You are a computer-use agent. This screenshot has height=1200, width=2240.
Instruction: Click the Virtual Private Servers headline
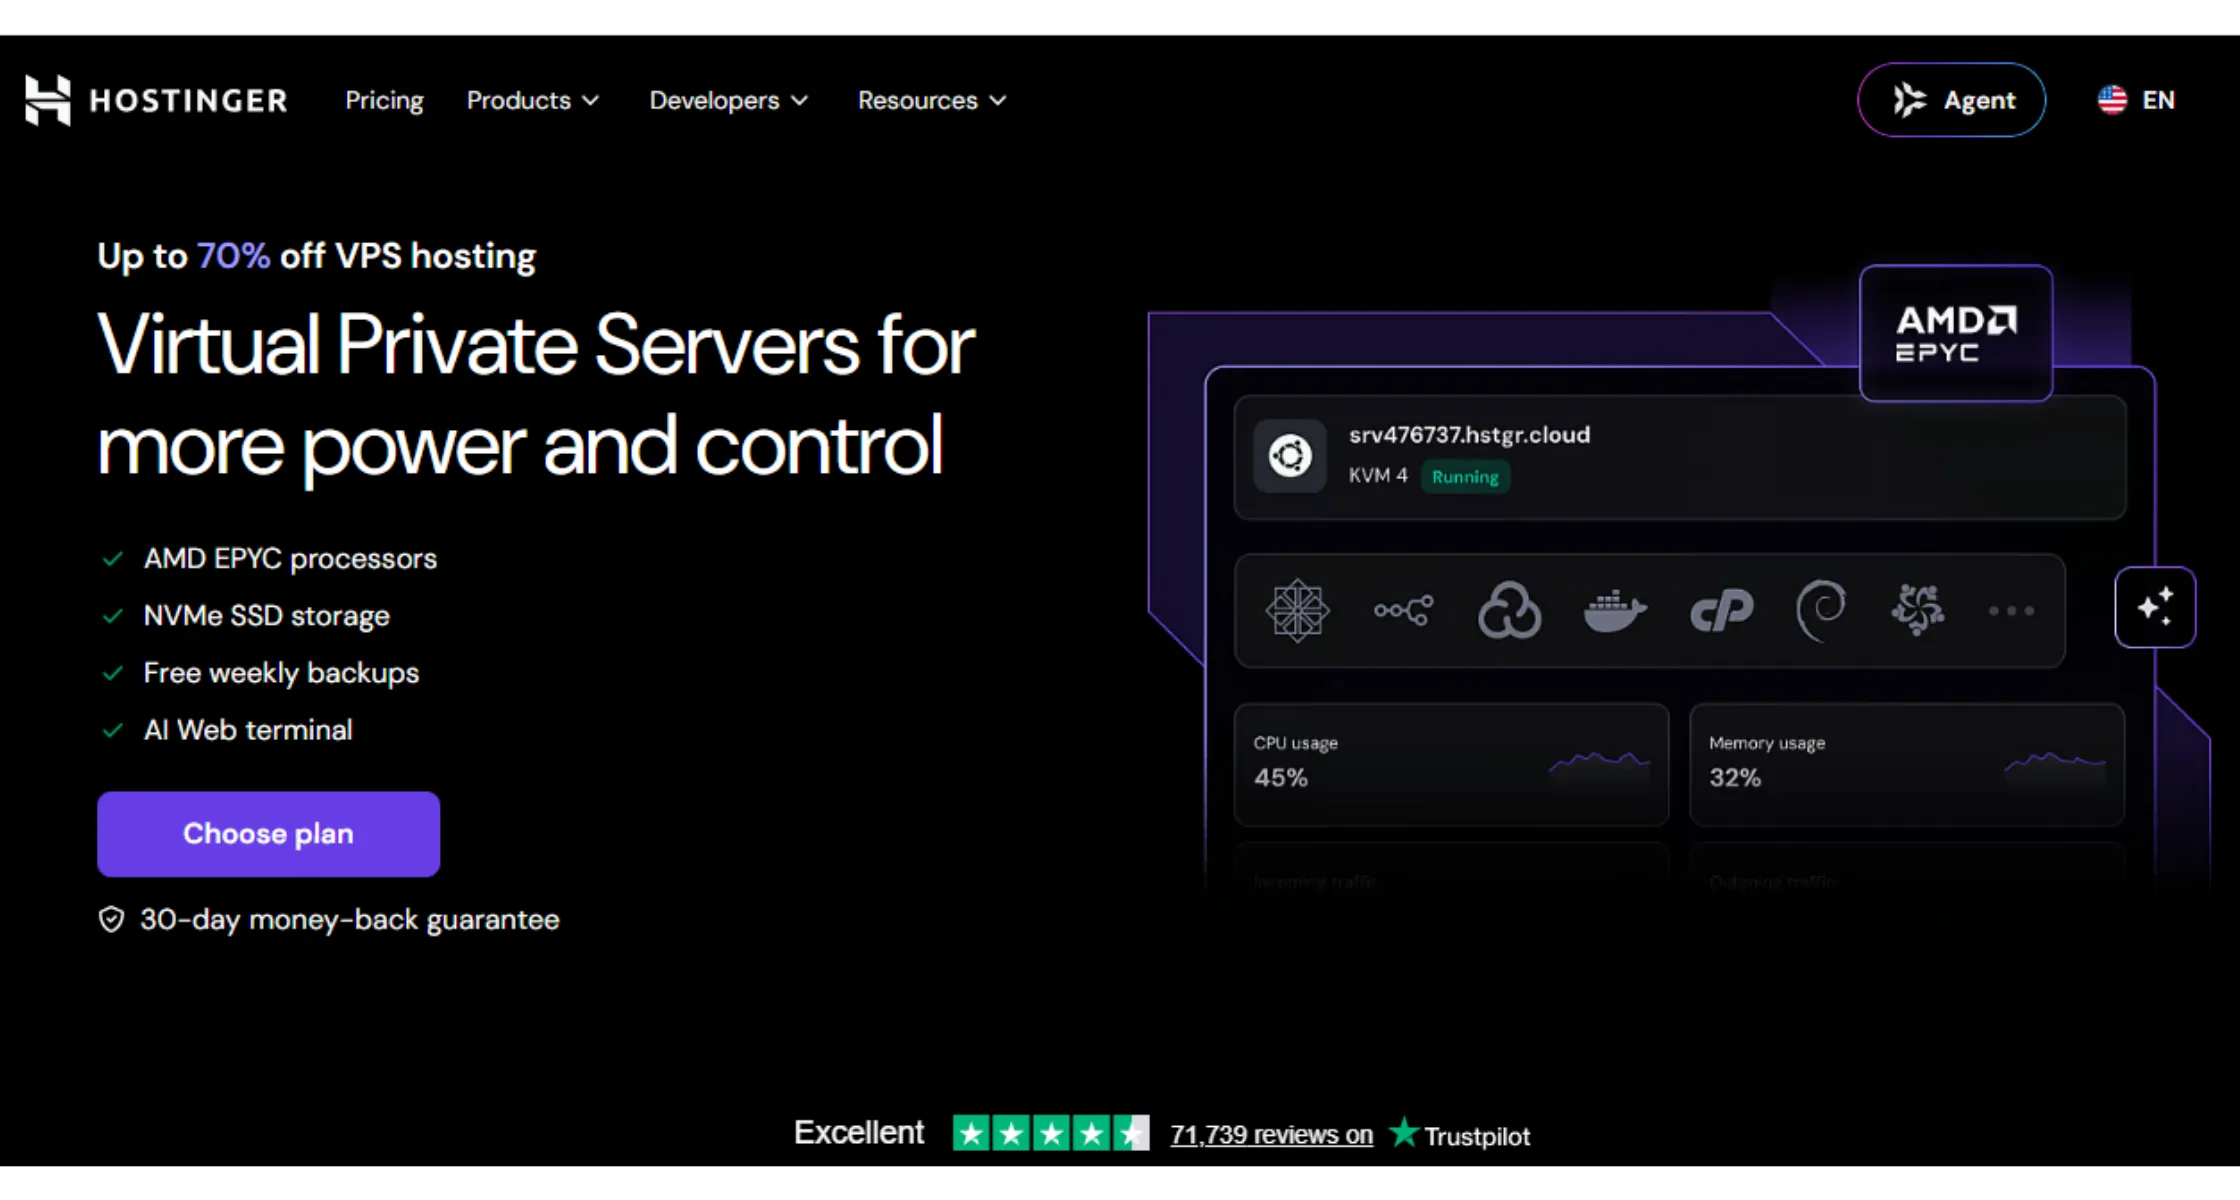point(536,395)
